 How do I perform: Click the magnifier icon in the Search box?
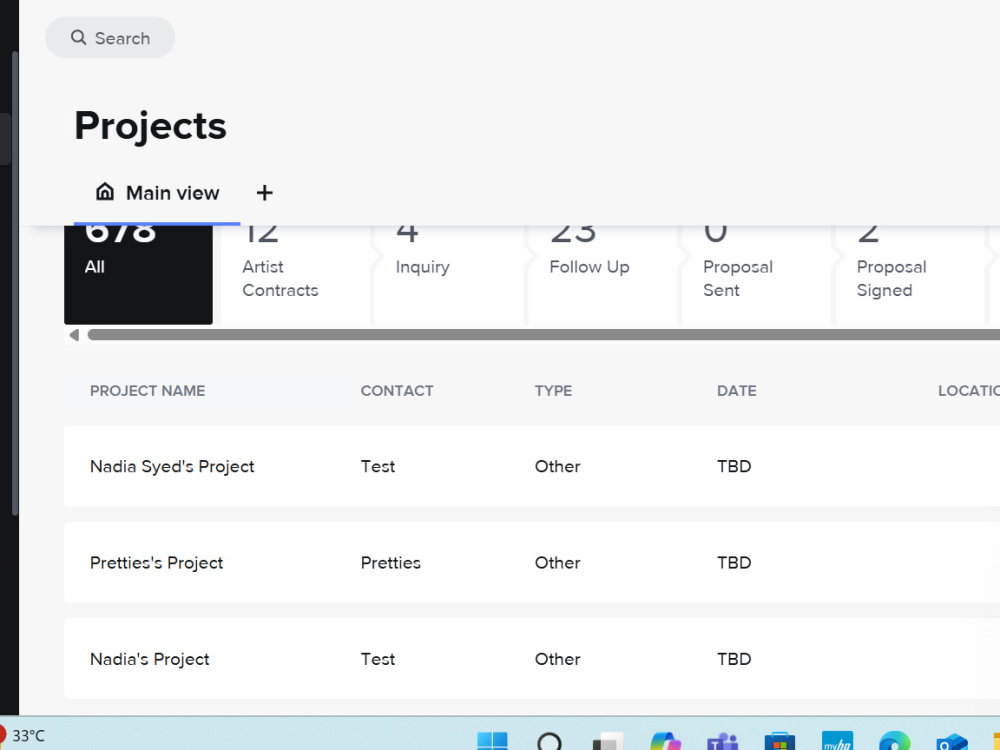pyautogui.click(x=78, y=38)
